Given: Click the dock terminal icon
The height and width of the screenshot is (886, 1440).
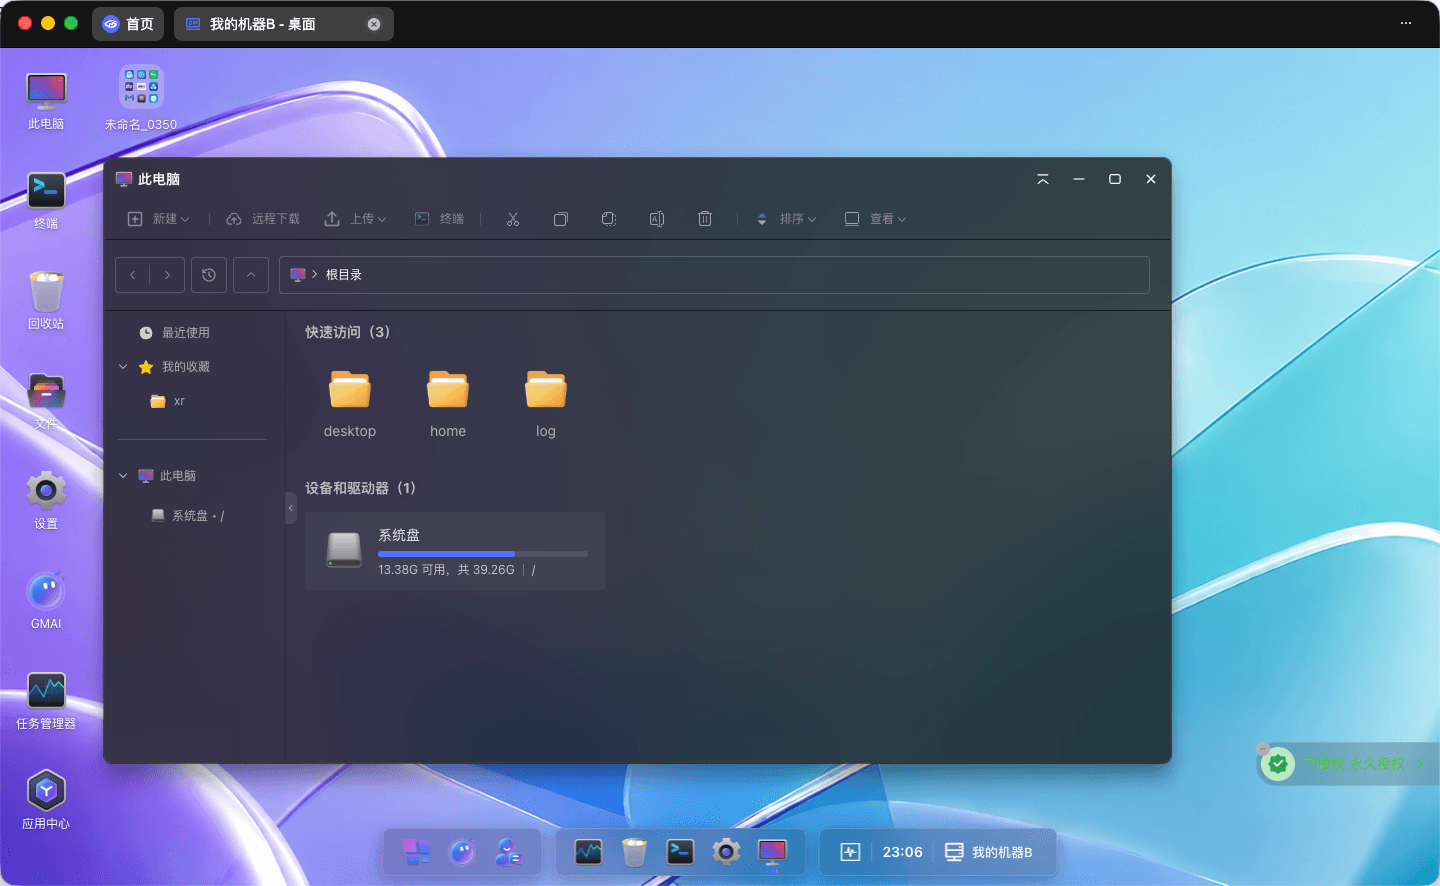Looking at the screenshot, I should point(681,852).
